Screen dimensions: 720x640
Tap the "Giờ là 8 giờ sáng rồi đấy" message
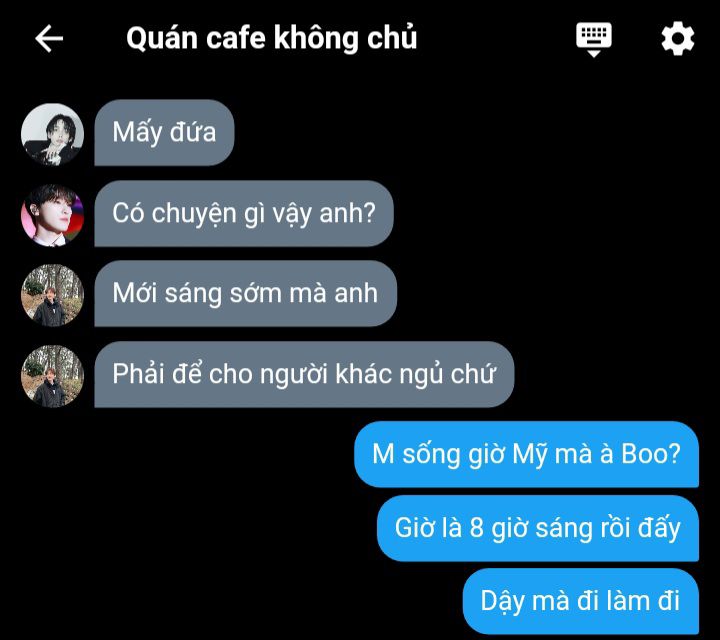(538, 528)
